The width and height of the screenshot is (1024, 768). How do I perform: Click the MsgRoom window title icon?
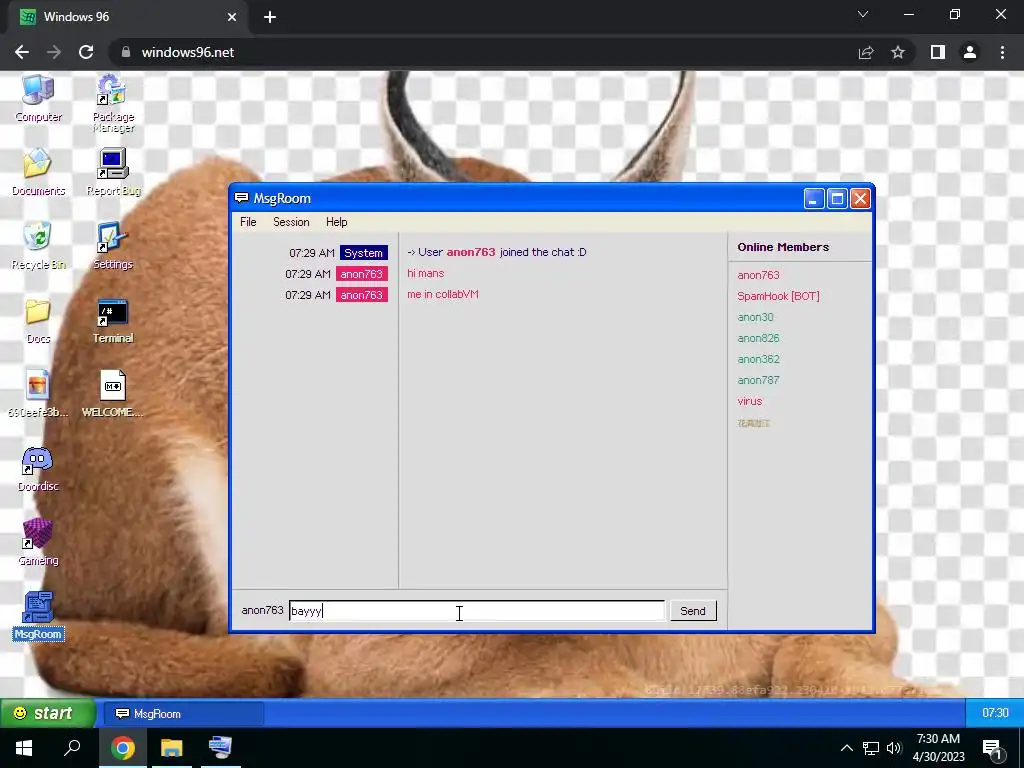pos(242,198)
